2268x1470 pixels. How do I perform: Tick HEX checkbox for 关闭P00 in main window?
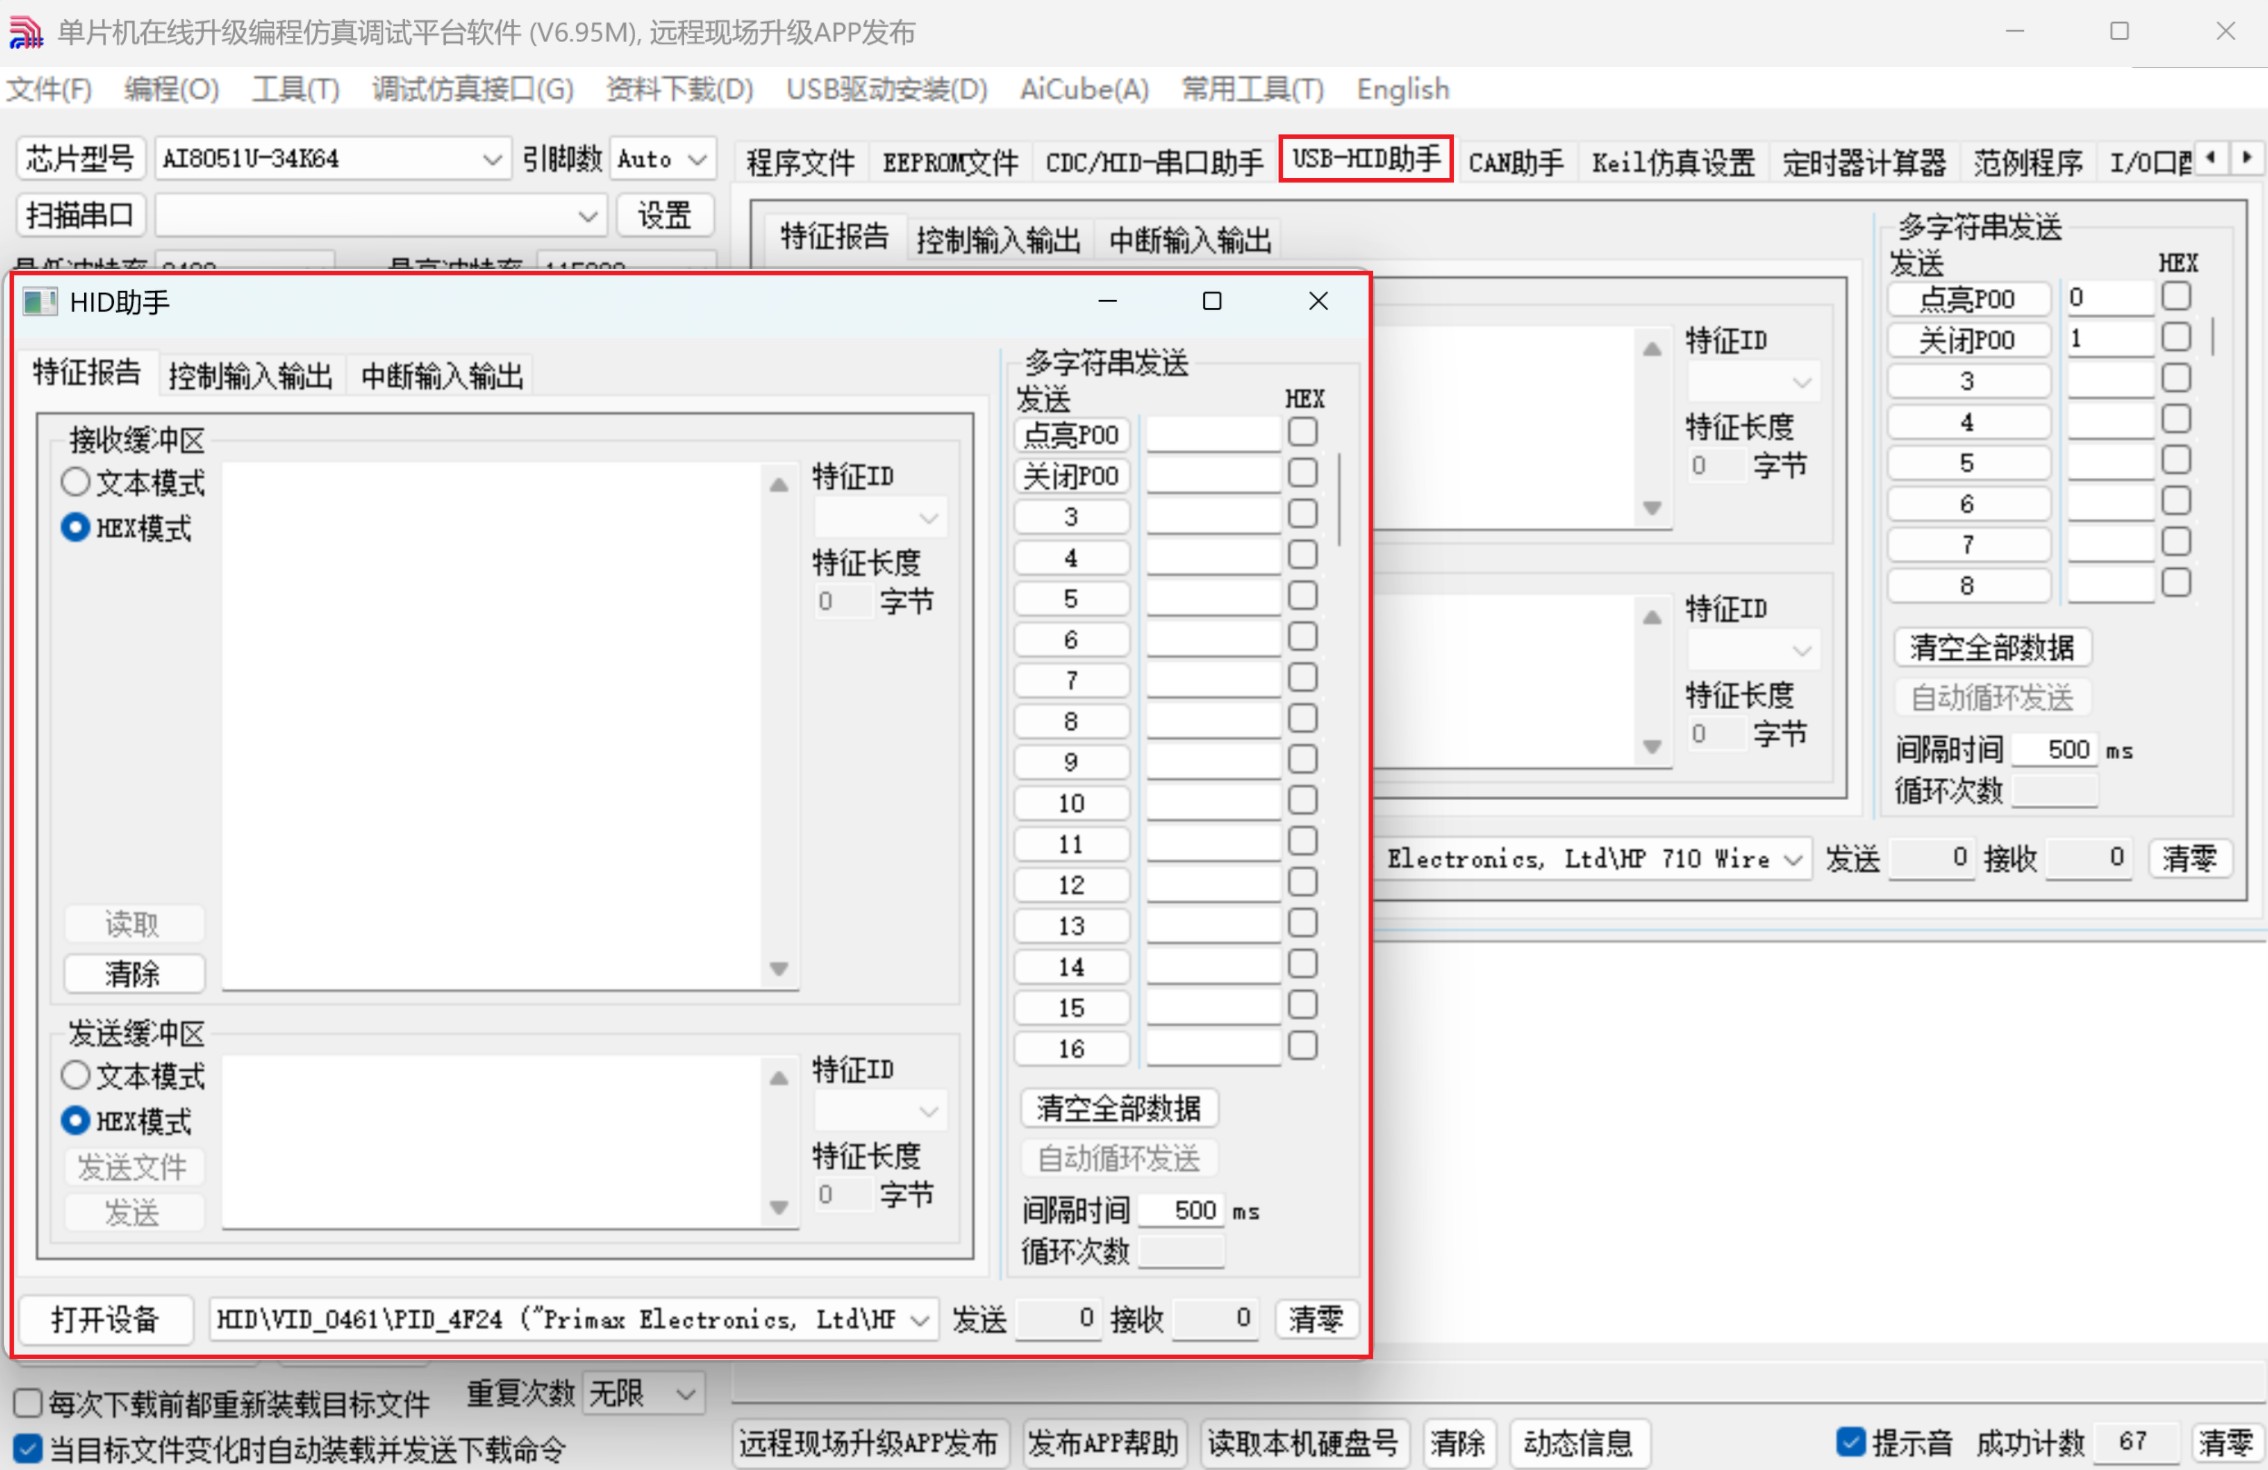pos(2176,337)
